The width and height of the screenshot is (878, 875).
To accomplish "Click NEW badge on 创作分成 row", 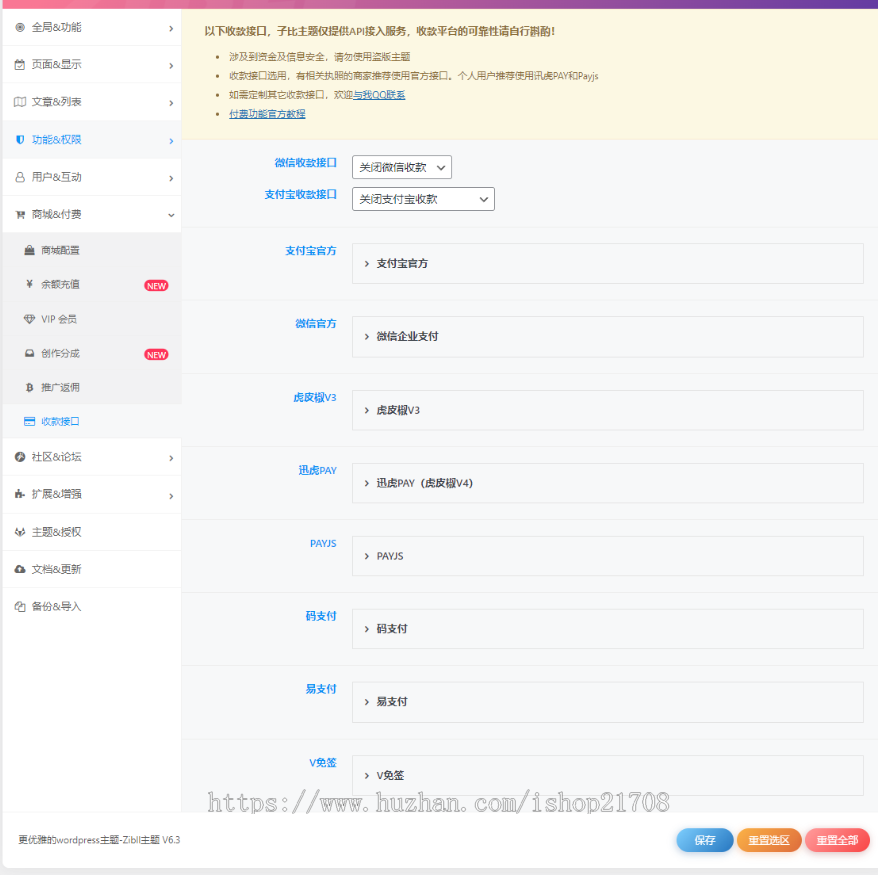I will click(156, 354).
